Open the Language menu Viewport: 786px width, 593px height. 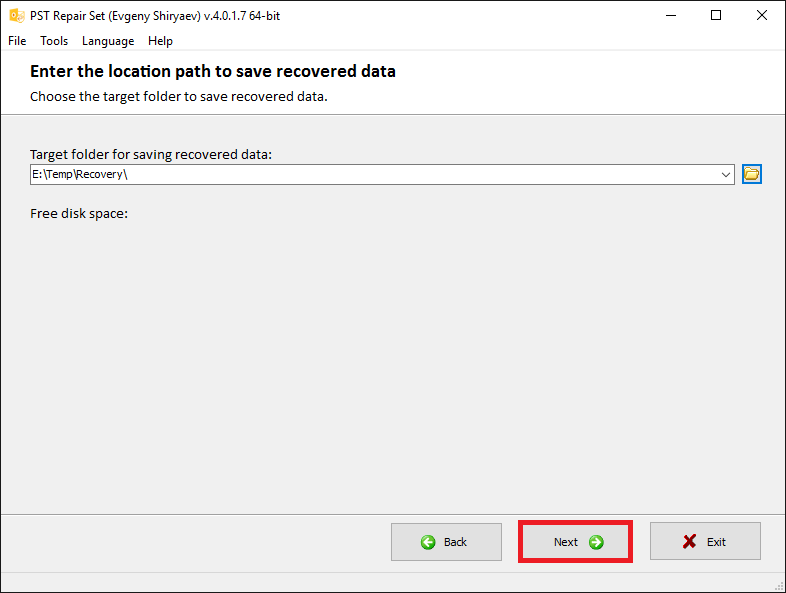(x=108, y=41)
